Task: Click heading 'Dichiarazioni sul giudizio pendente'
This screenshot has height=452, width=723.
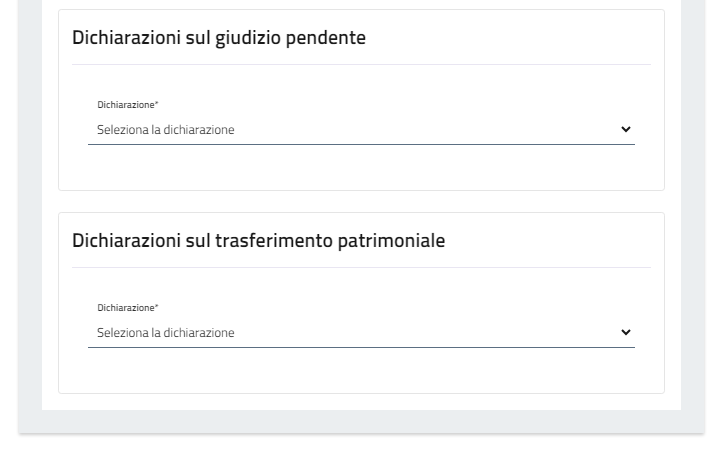Action: tap(219, 38)
